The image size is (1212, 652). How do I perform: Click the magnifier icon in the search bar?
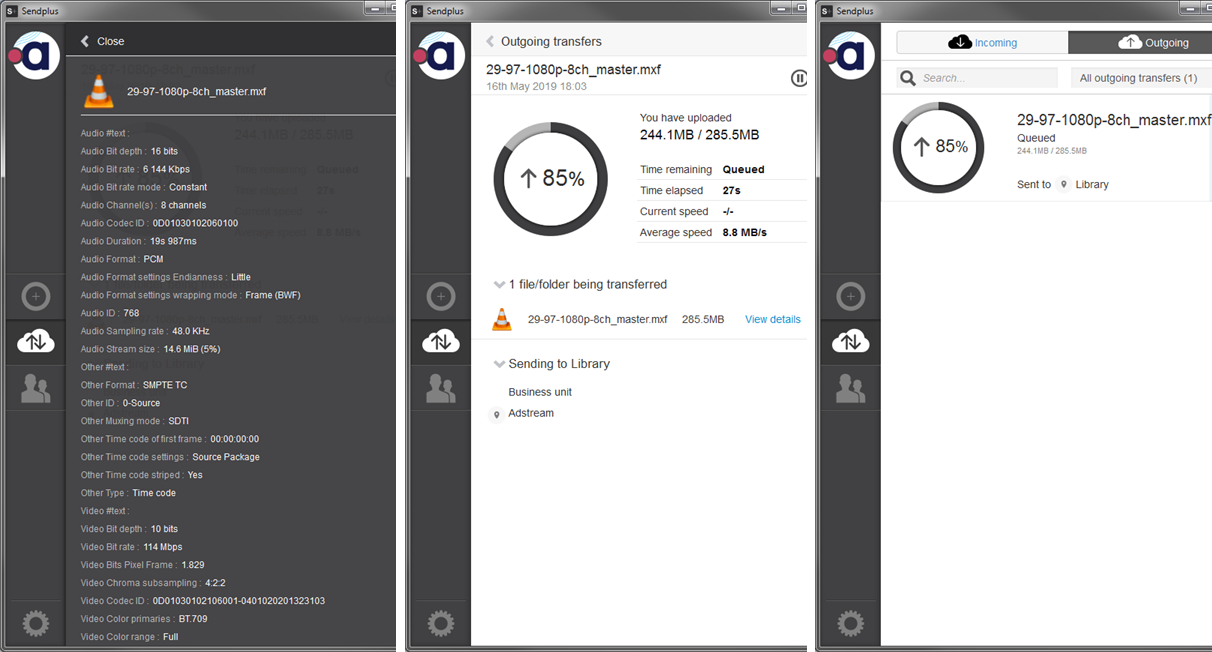(906, 77)
